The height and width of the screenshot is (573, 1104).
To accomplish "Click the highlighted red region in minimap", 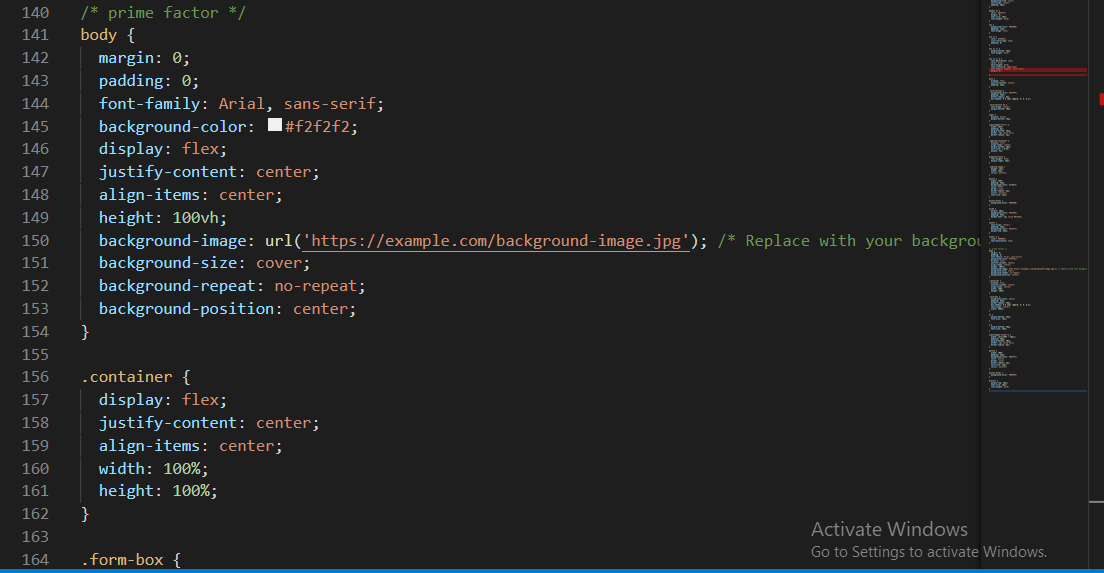I will tap(1038, 71).
